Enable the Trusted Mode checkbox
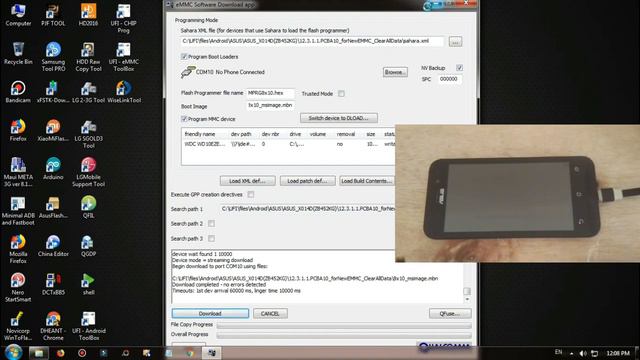This screenshot has width=640, height=360. click(x=341, y=93)
